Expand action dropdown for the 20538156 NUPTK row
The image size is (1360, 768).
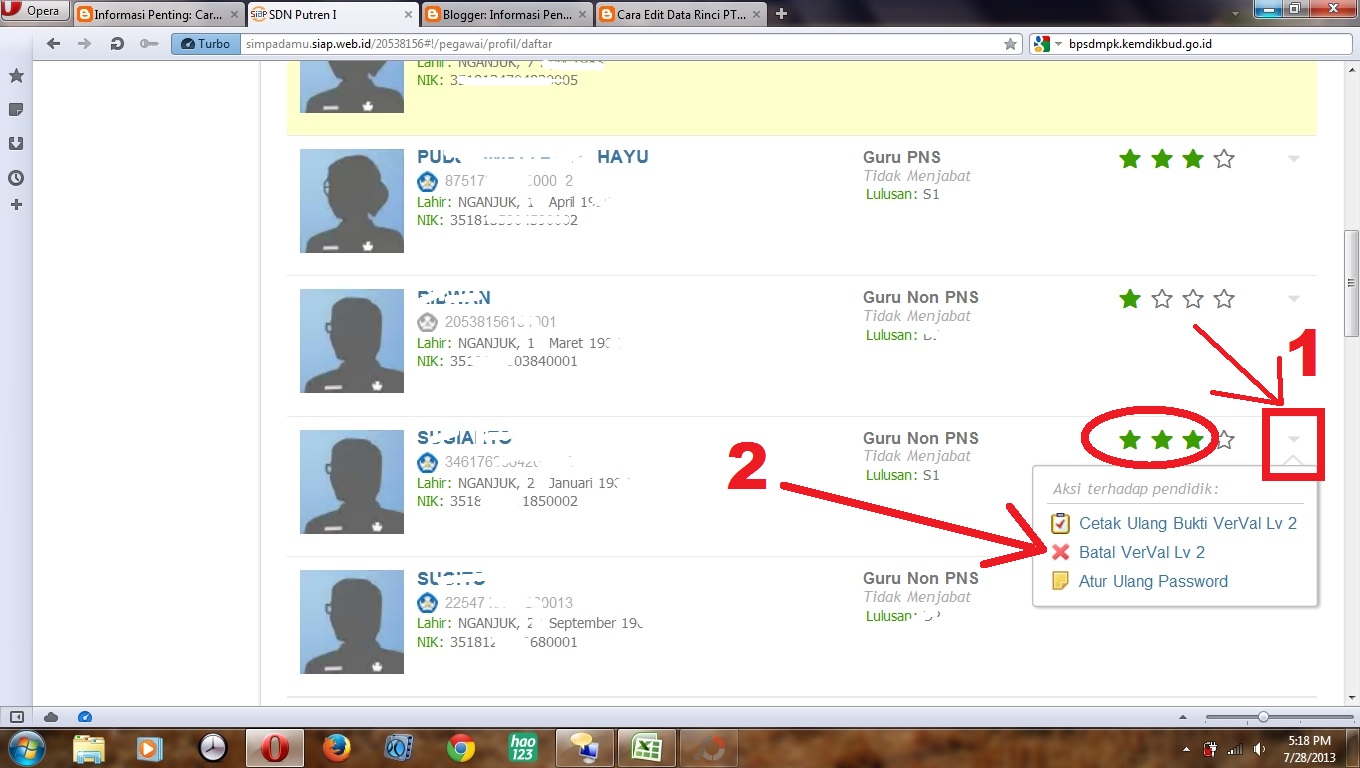[1294, 299]
